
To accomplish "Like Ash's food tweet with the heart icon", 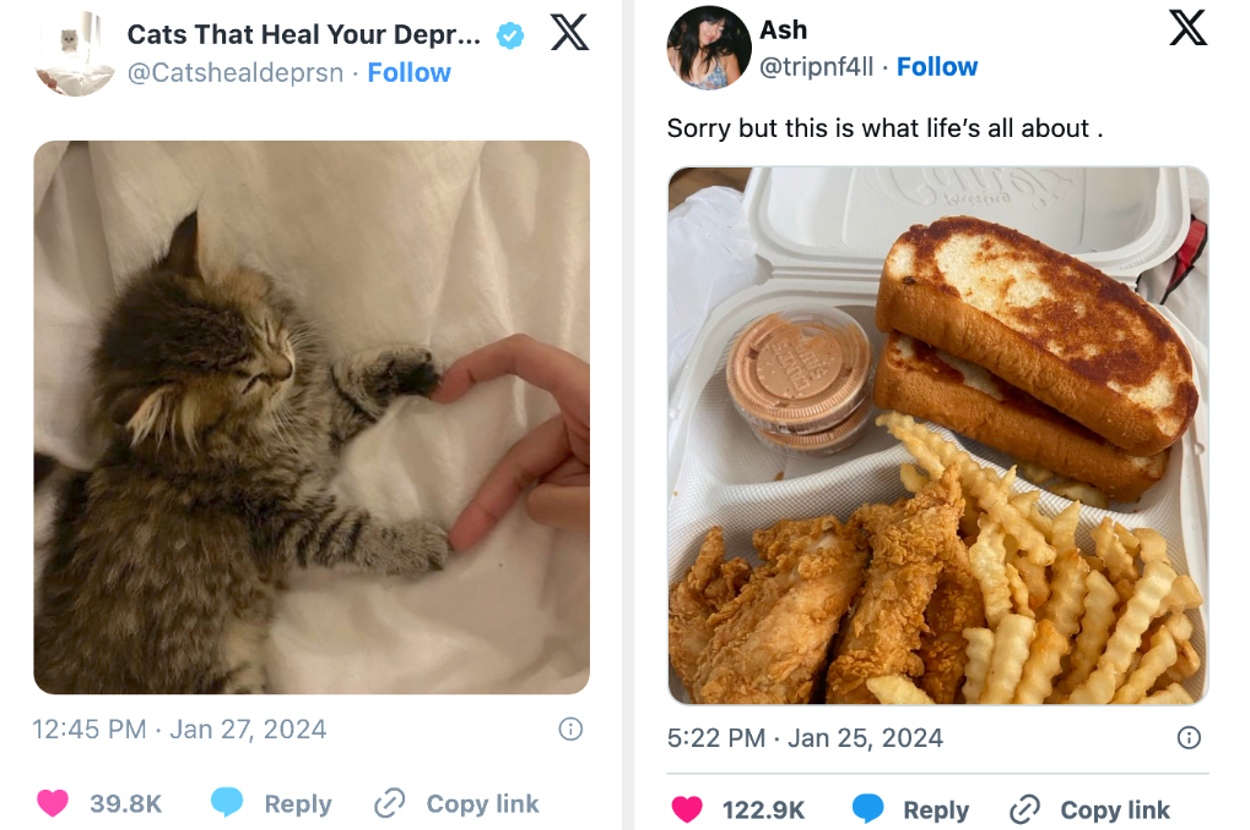I will point(687,809).
